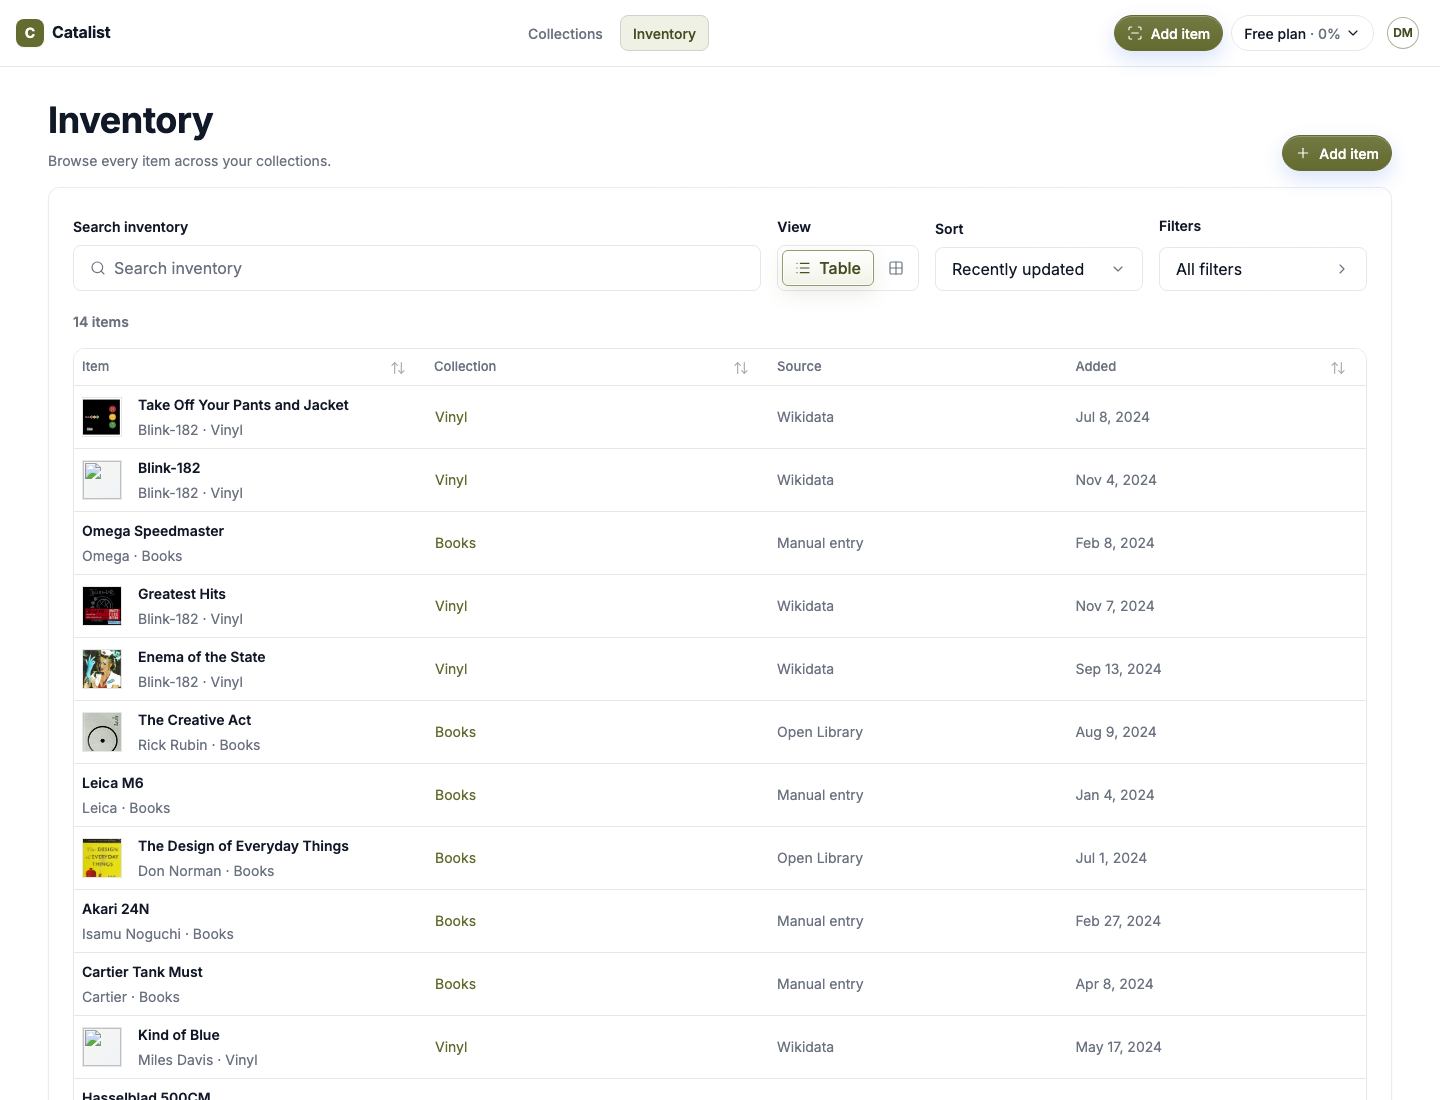Viewport: 1440px width, 1100px height.
Task: Click Open Library source for The Creative Act
Action: pyautogui.click(x=820, y=732)
